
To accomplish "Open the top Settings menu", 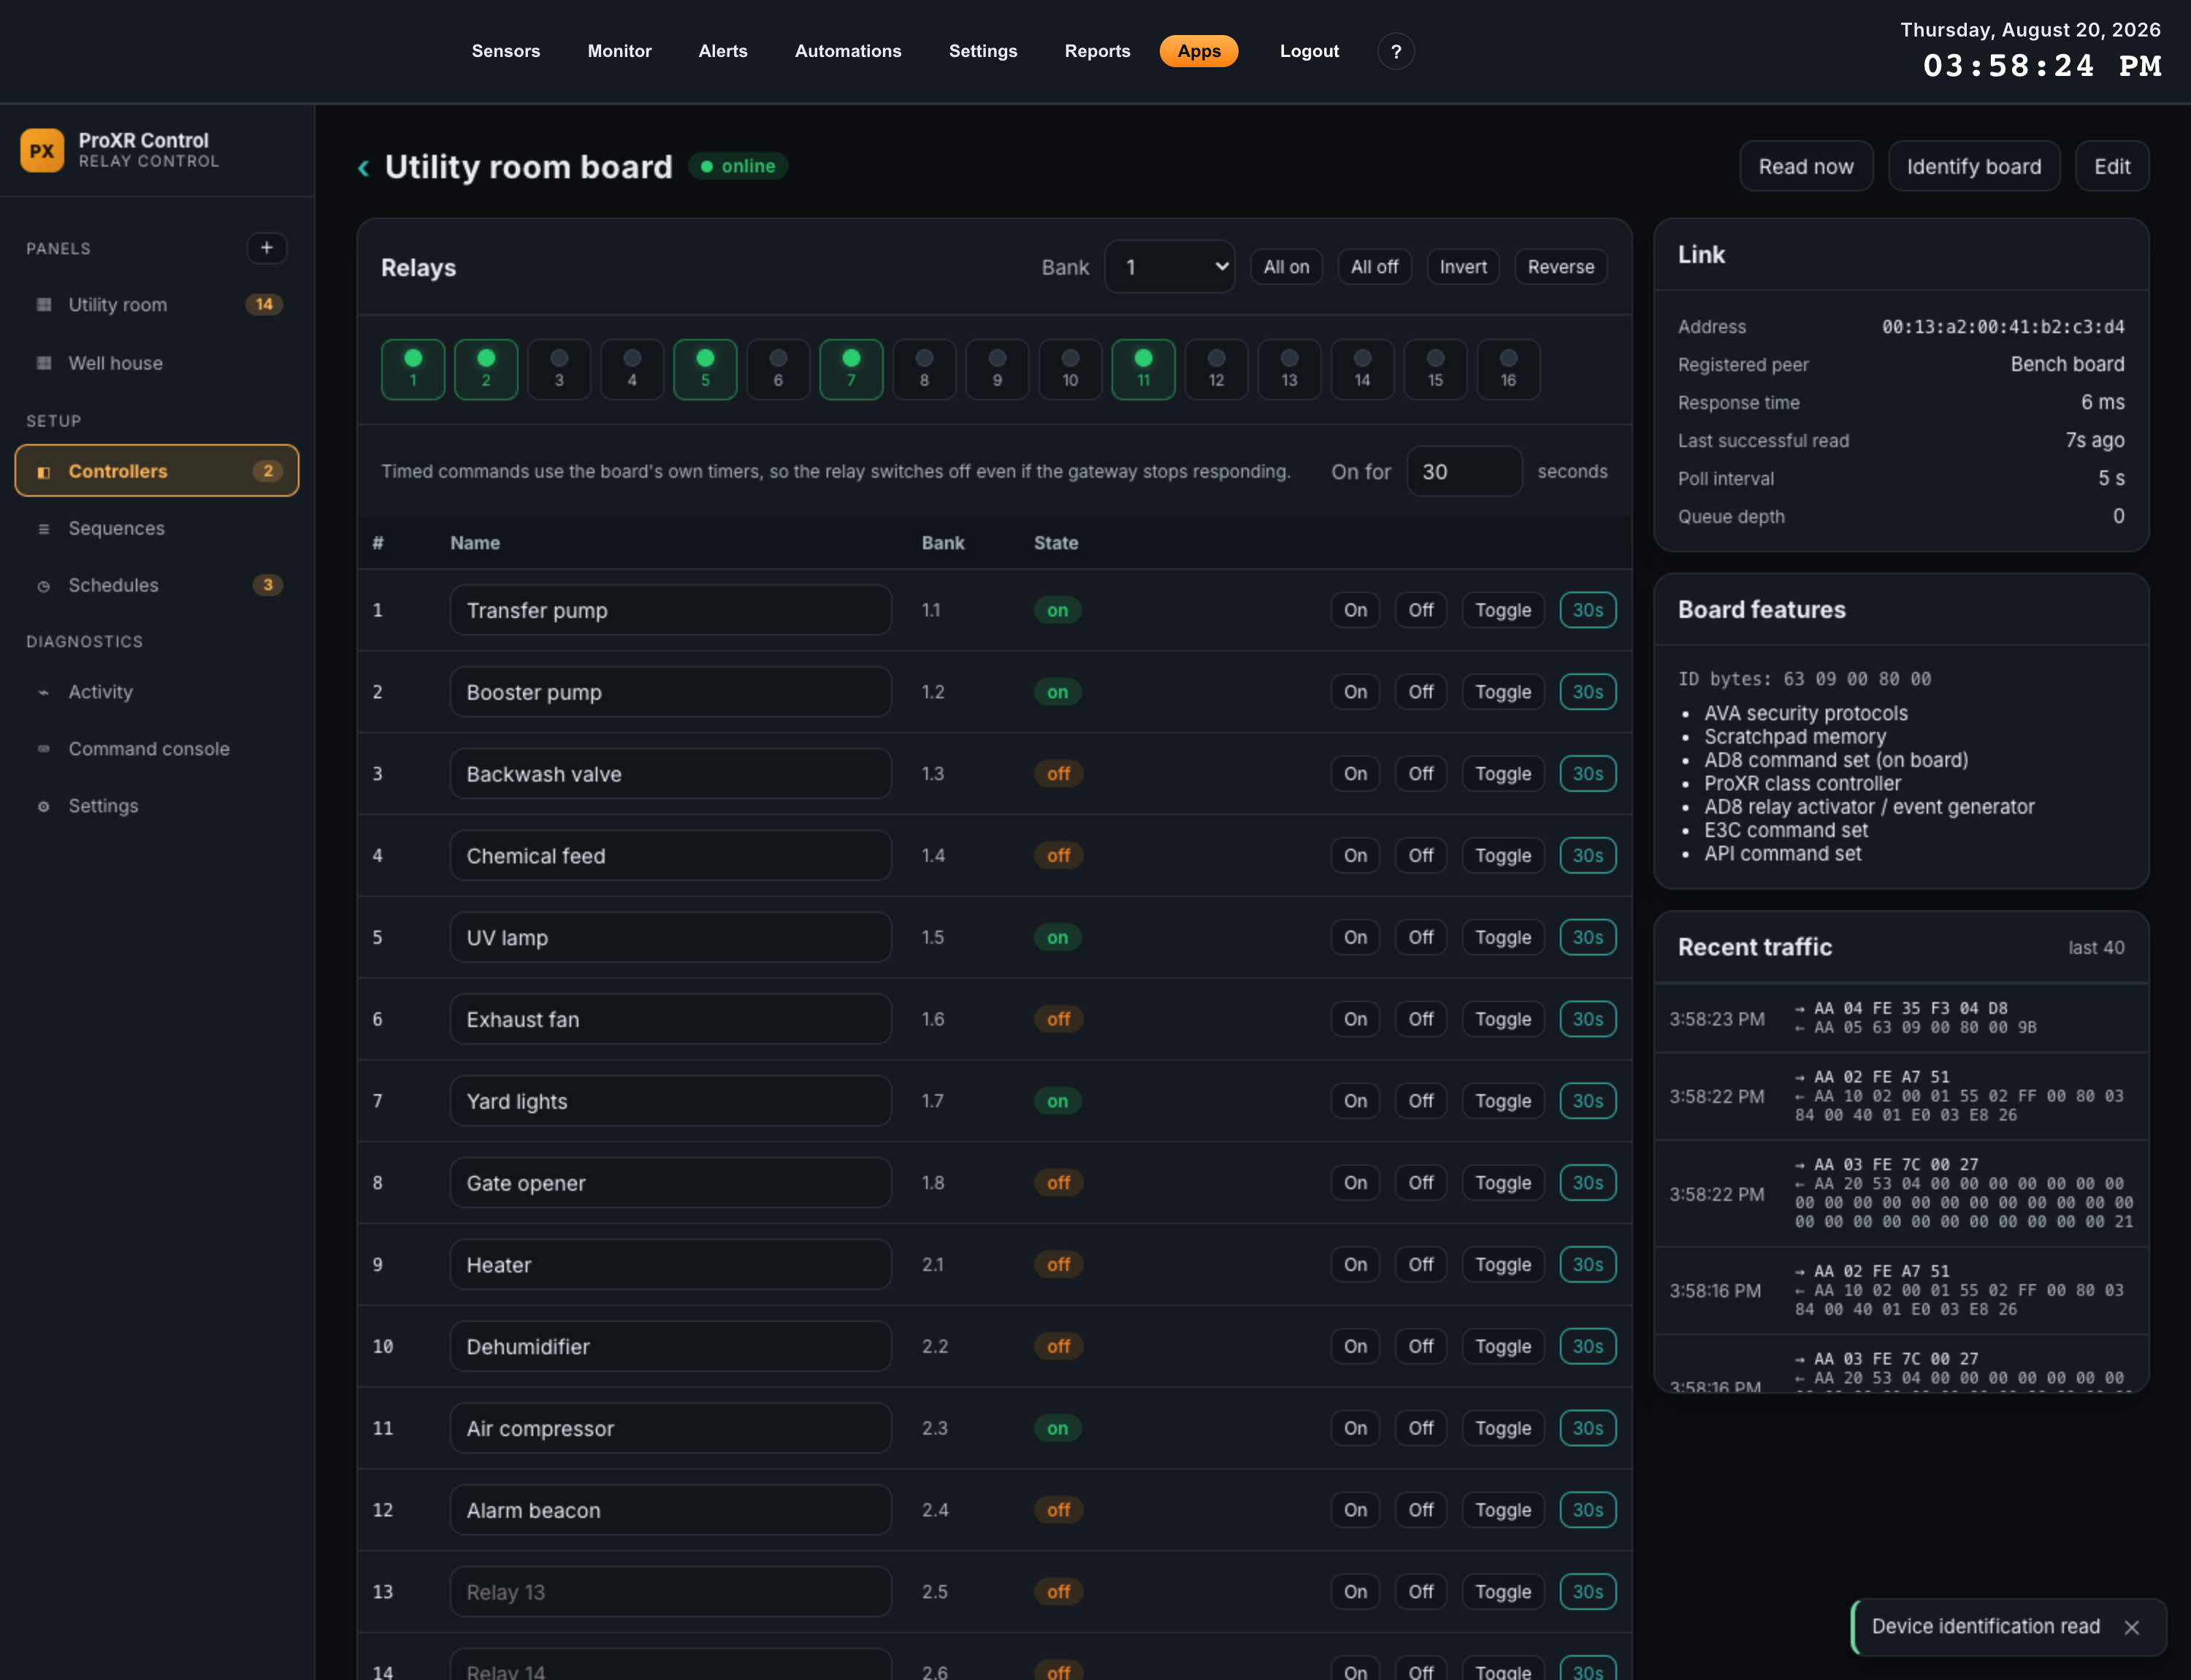I will pos(983,51).
